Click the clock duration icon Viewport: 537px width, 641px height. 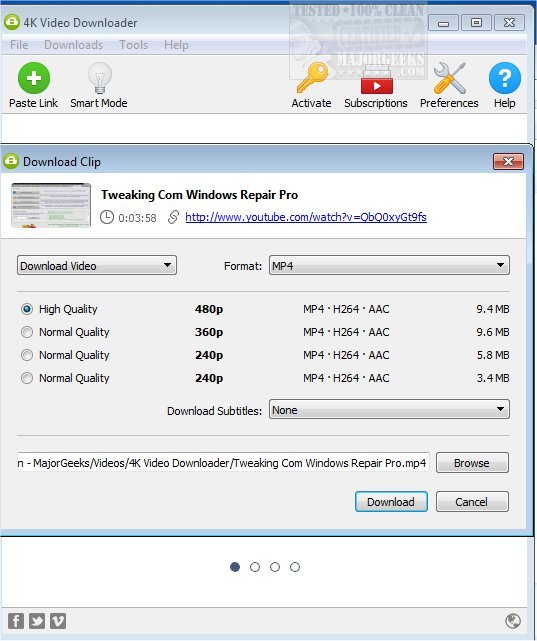[107, 217]
